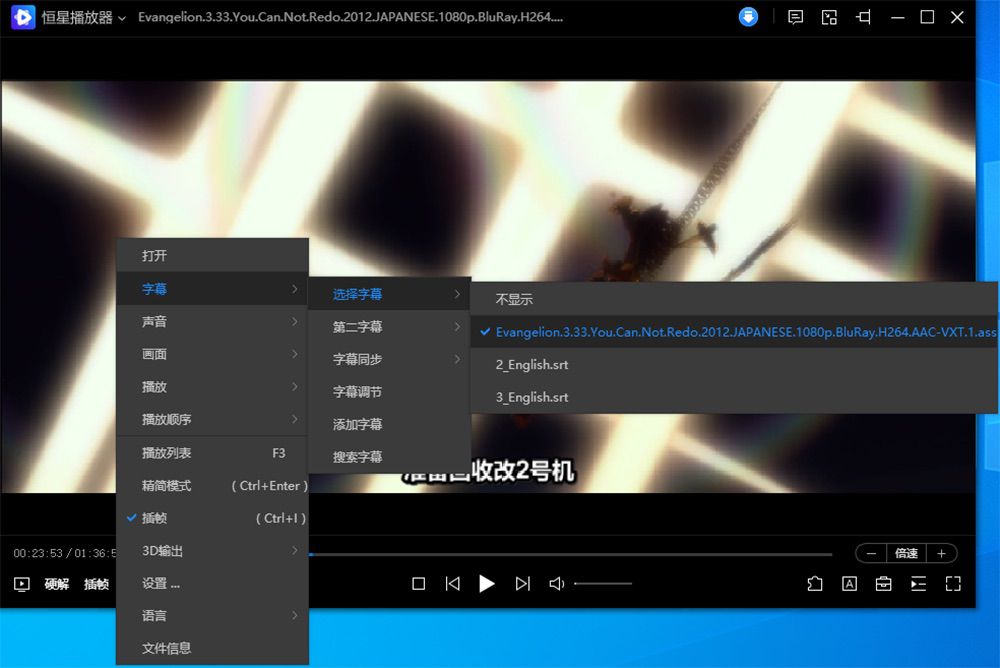The image size is (1000, 668).
Task: Open the feedback message icon
Action: pos(795,17)
